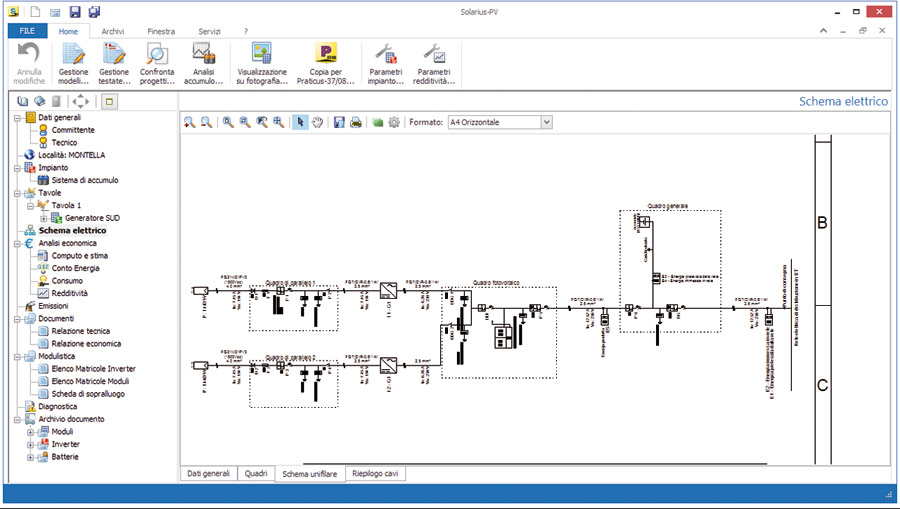This screenshot has height=509, width=900.
Task: Activate the hand pan tool
Action: click(317, 122)
